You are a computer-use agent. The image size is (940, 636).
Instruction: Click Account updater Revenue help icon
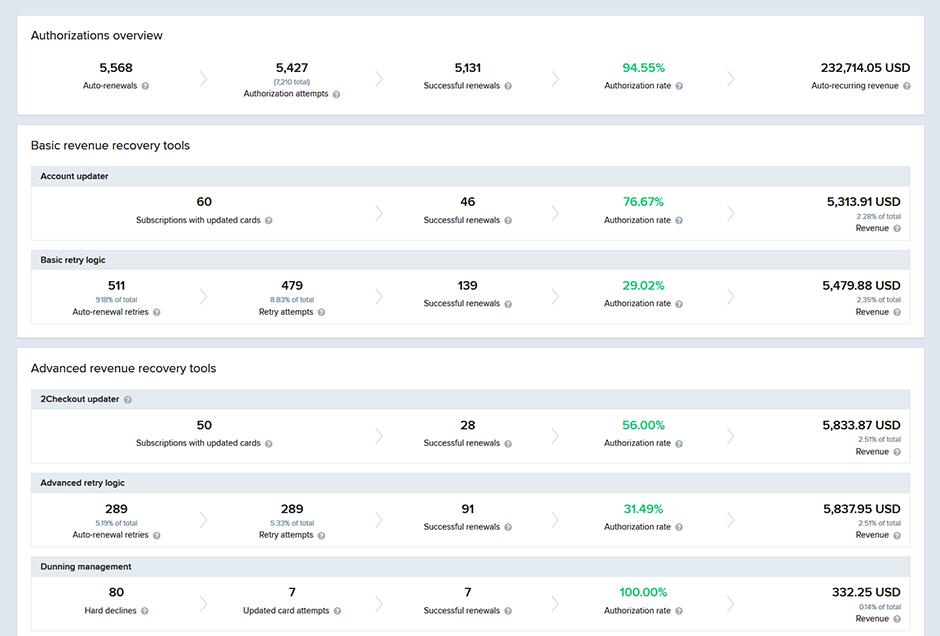pyautogui.click(x=897, y=229)
